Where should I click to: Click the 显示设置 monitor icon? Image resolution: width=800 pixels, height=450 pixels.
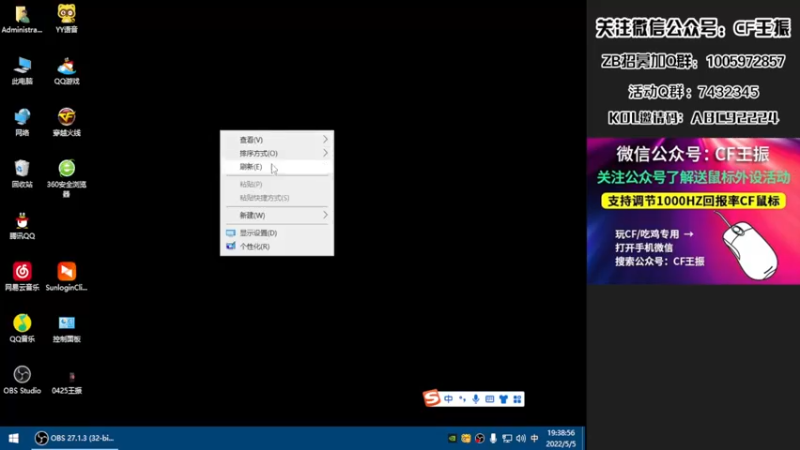tap(231, 233)
